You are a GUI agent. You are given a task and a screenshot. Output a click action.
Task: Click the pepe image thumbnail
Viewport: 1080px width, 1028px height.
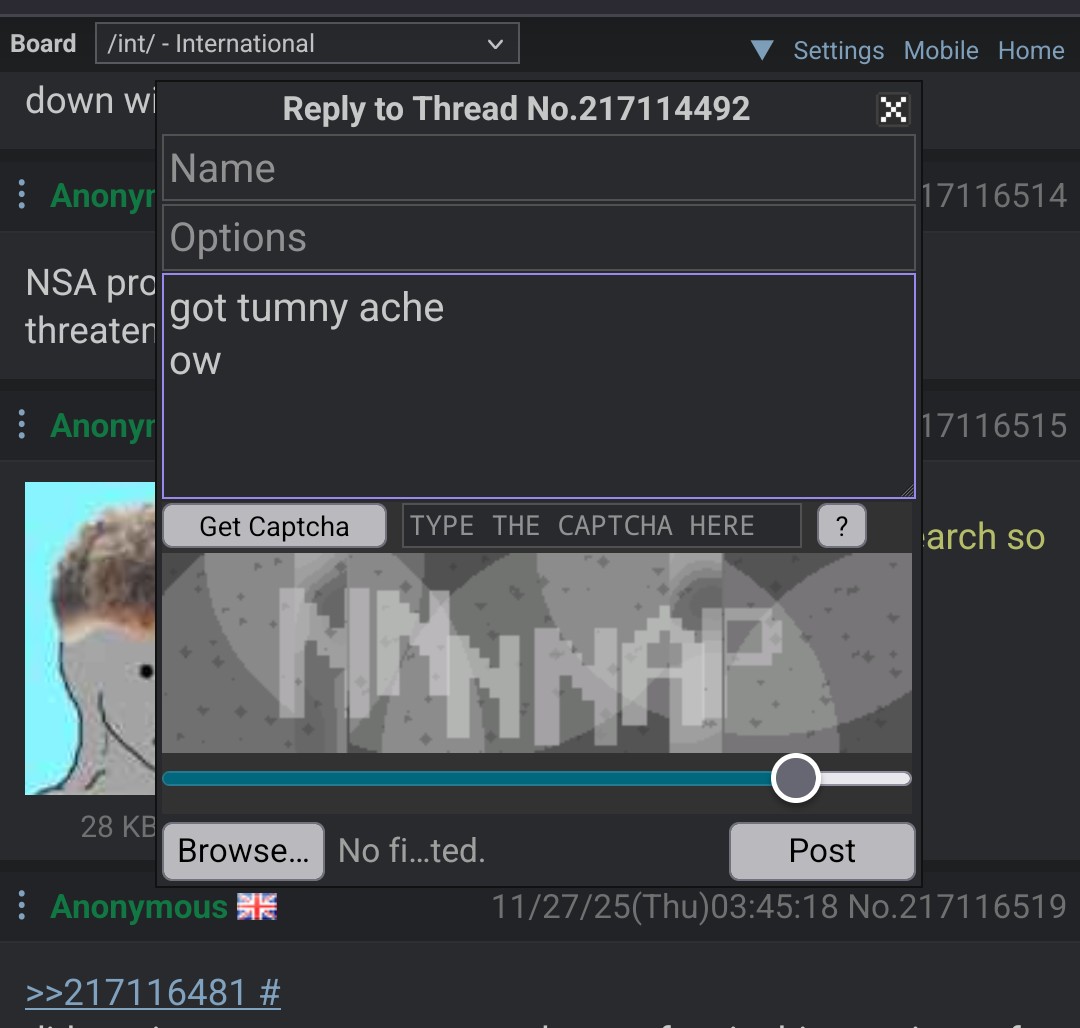coord(90,638)
